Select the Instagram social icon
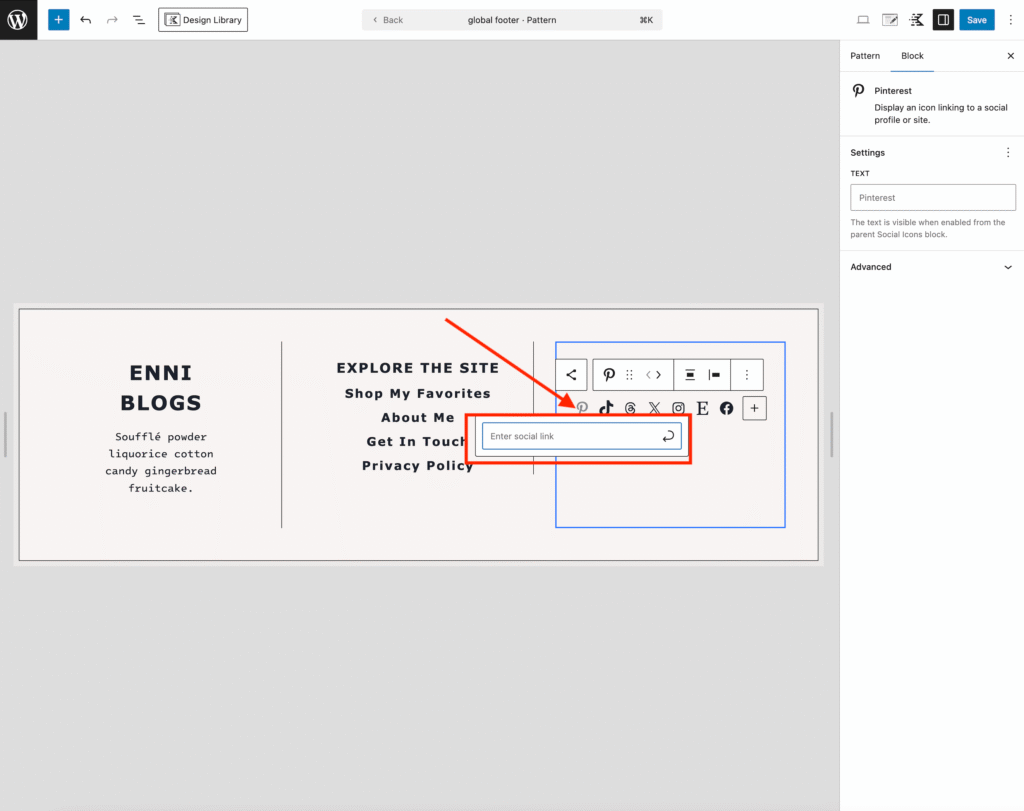Viewport: 1024px width, 811px height. 678,408
